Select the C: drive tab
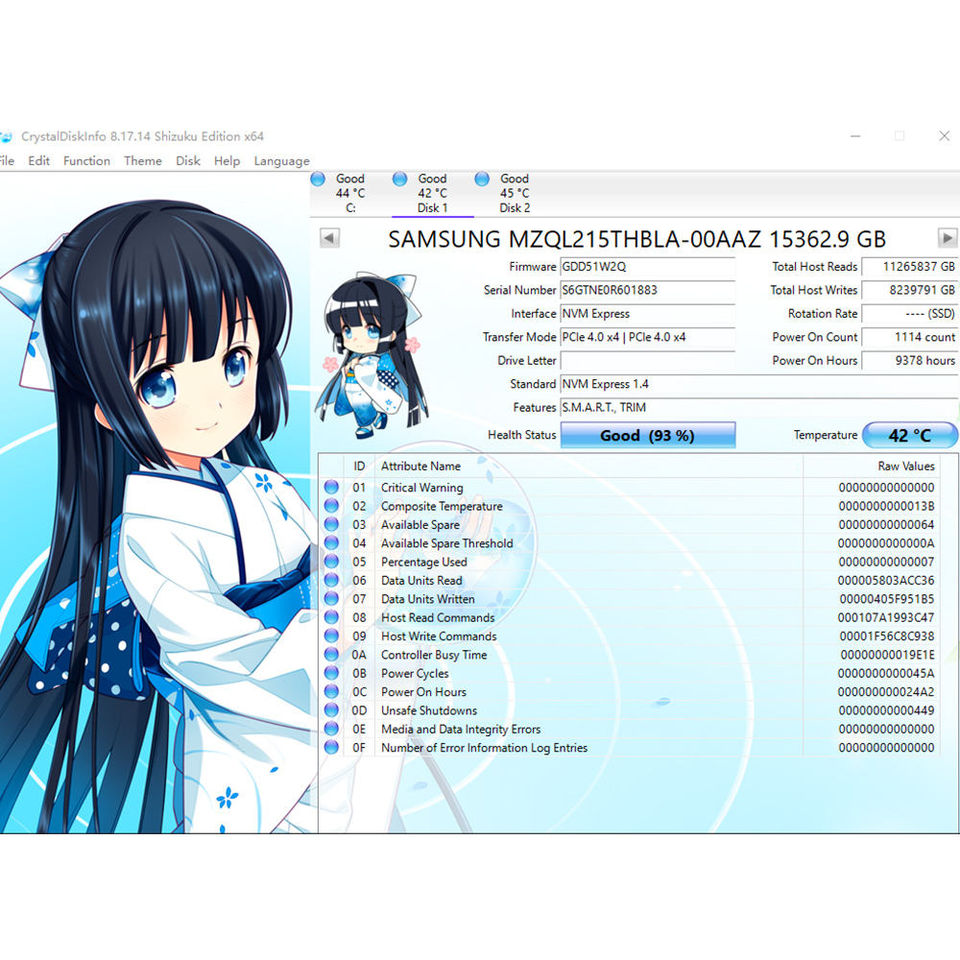This screenshot has width=960, height=960. click(350, 193)
